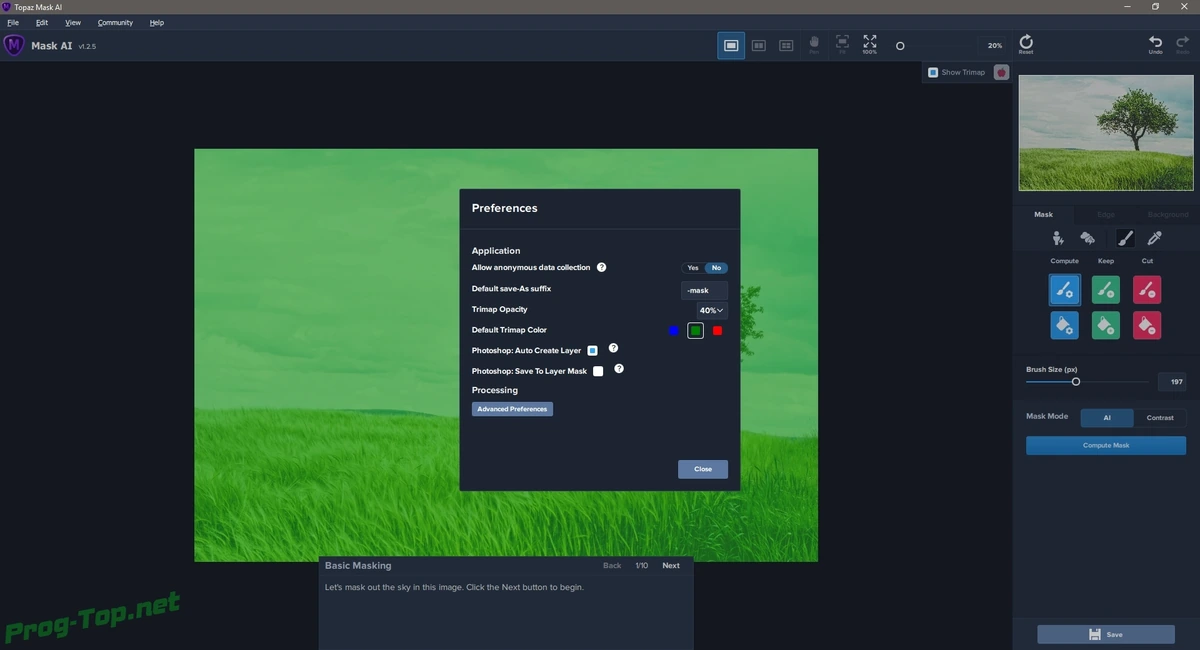Open the Edit menu
The height and width of the screenshot is (650, 1200).
click(42, 22)
